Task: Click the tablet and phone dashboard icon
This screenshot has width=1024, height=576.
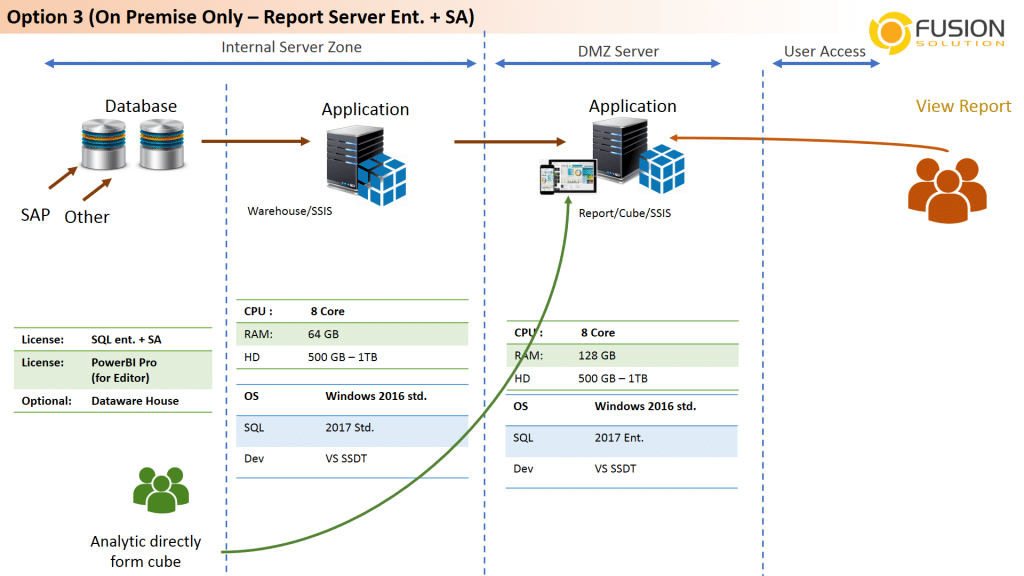Action: [x=568, y=176]
